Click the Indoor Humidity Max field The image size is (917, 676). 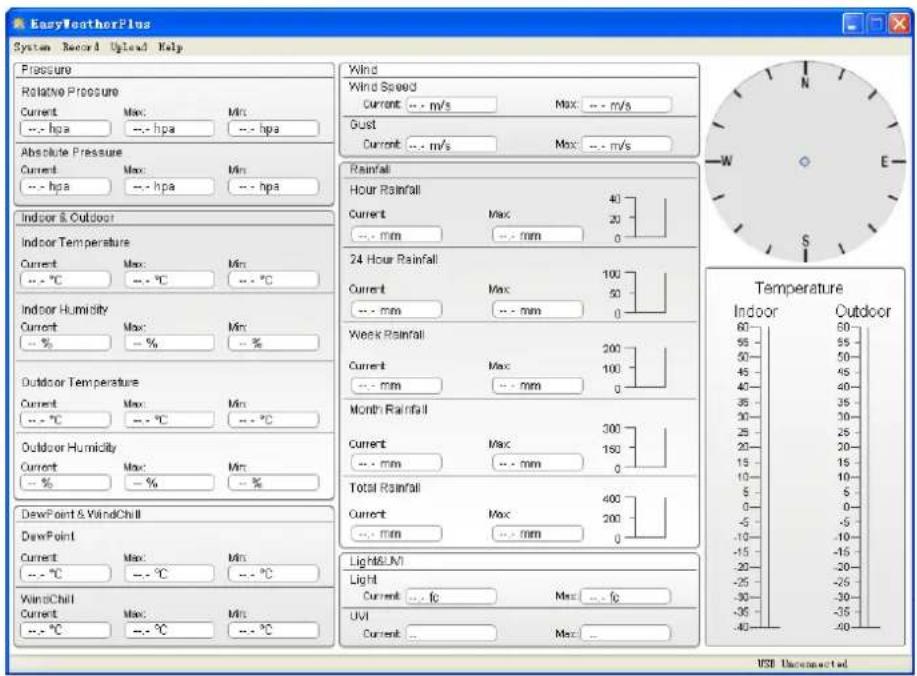[x=170, y=343]
